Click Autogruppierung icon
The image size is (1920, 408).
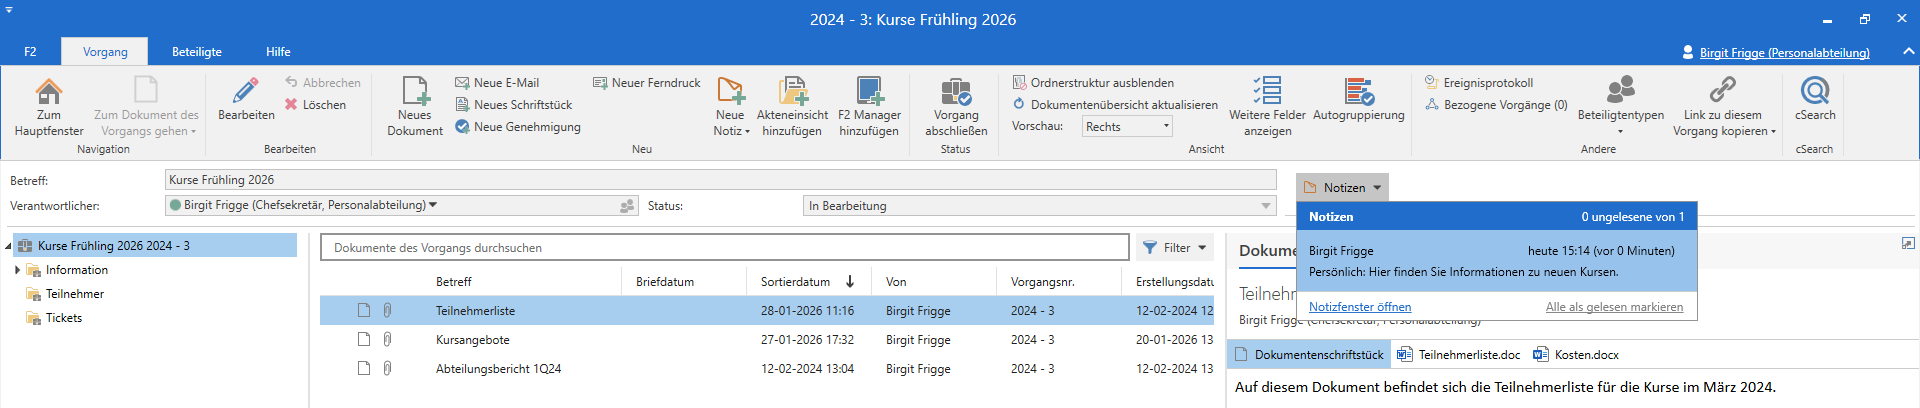click(x=1358, y=92)
